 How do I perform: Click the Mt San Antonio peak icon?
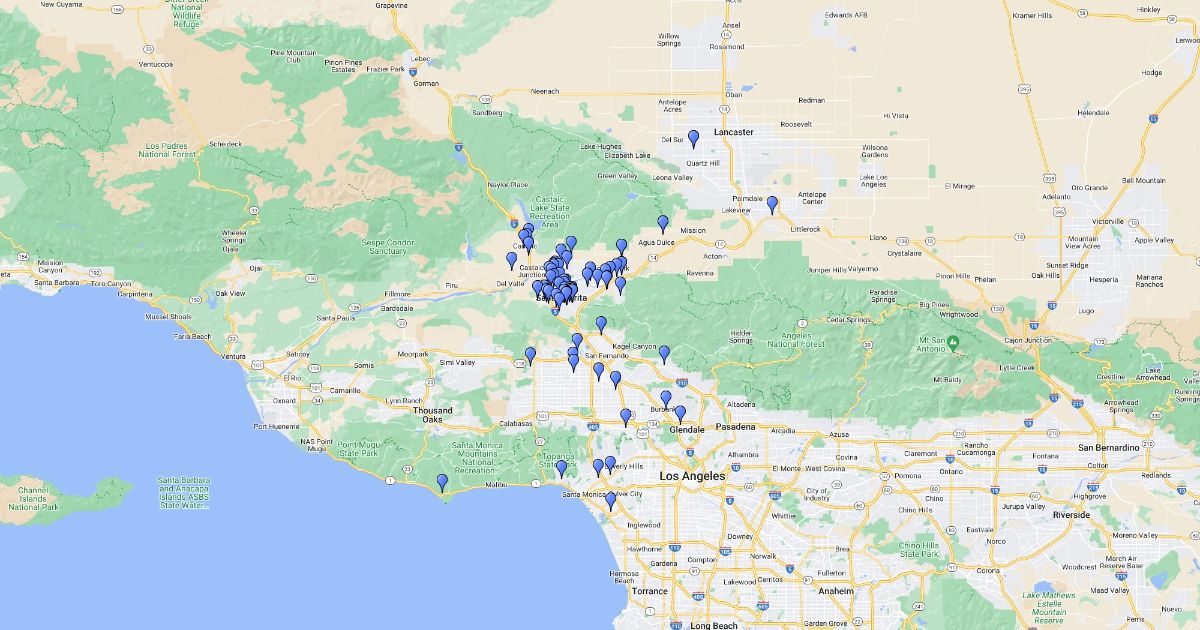tap(954, 343)
